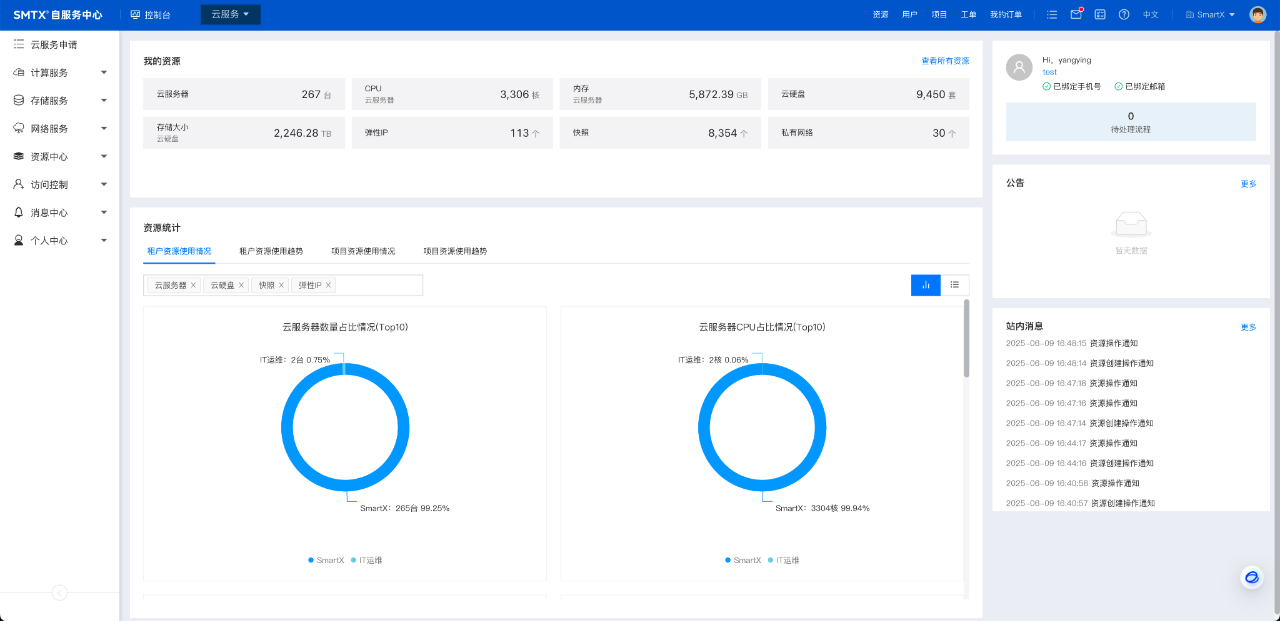Click 更多 link in 站内消息 panel

tap(1248, 327)
